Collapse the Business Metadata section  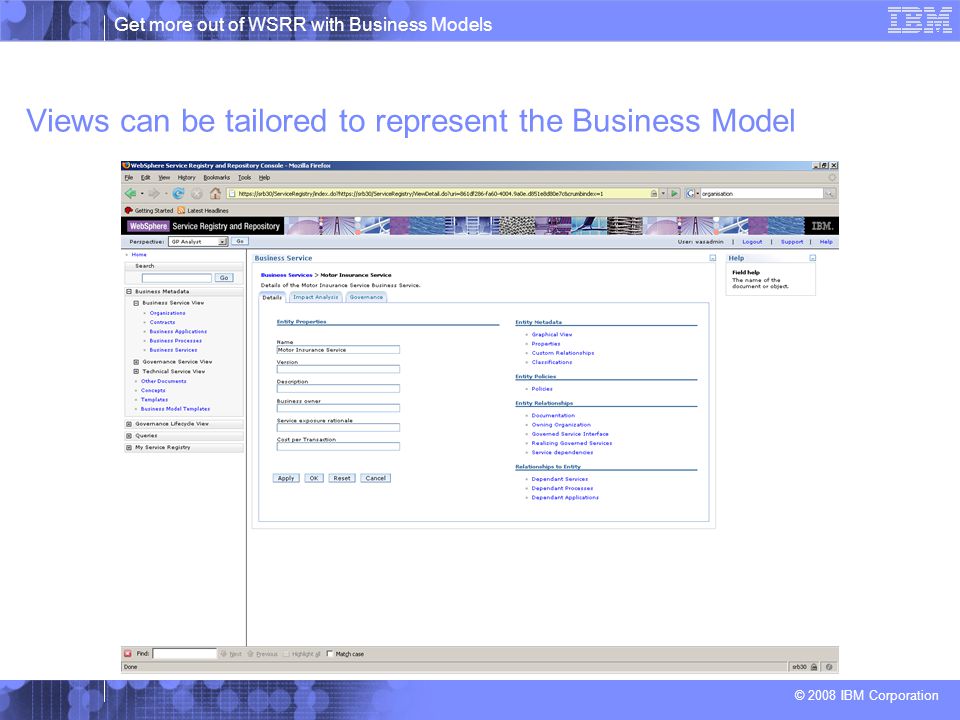[129, 291]
